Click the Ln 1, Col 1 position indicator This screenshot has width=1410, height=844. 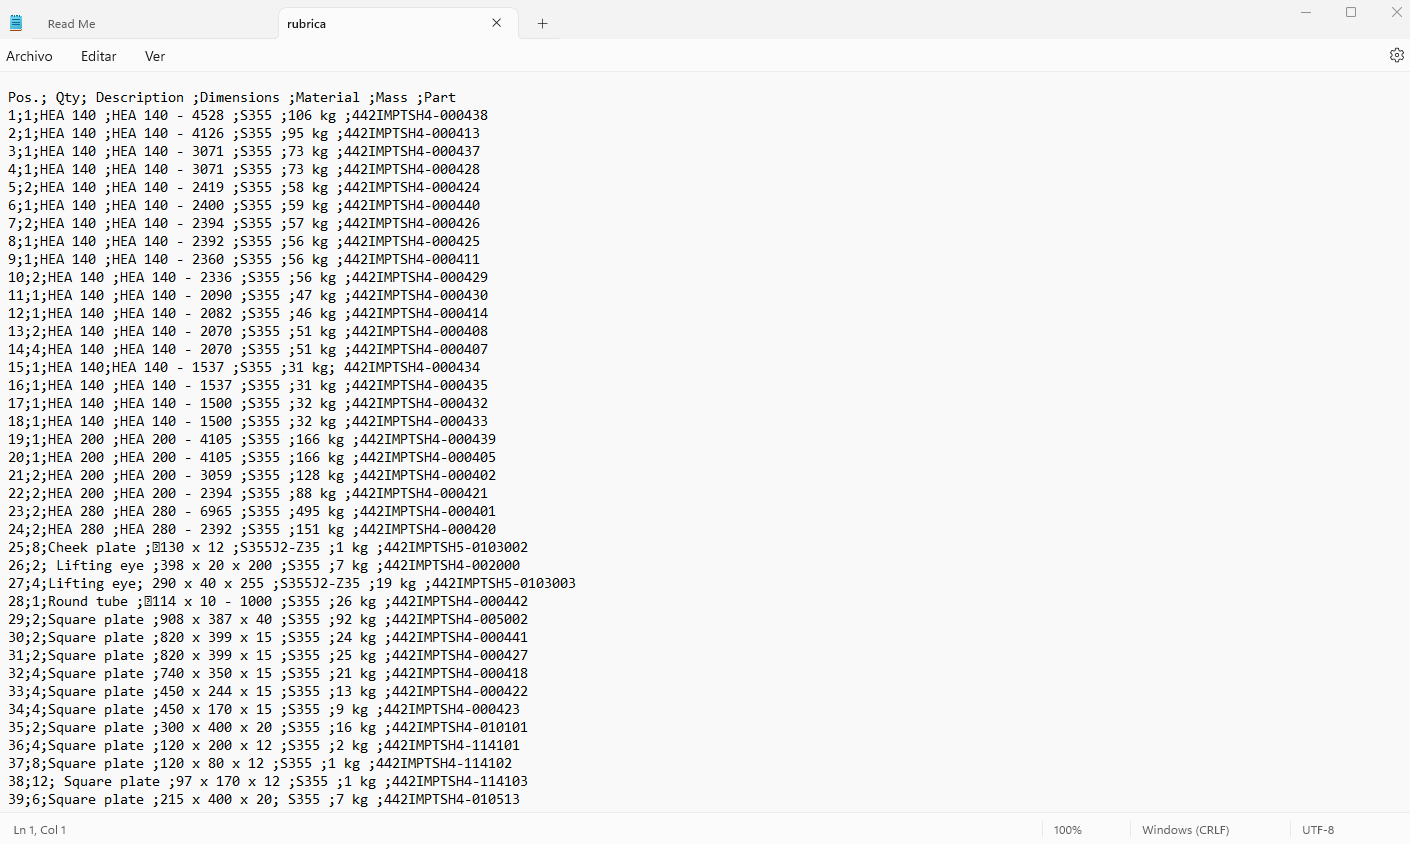[40, 830]
